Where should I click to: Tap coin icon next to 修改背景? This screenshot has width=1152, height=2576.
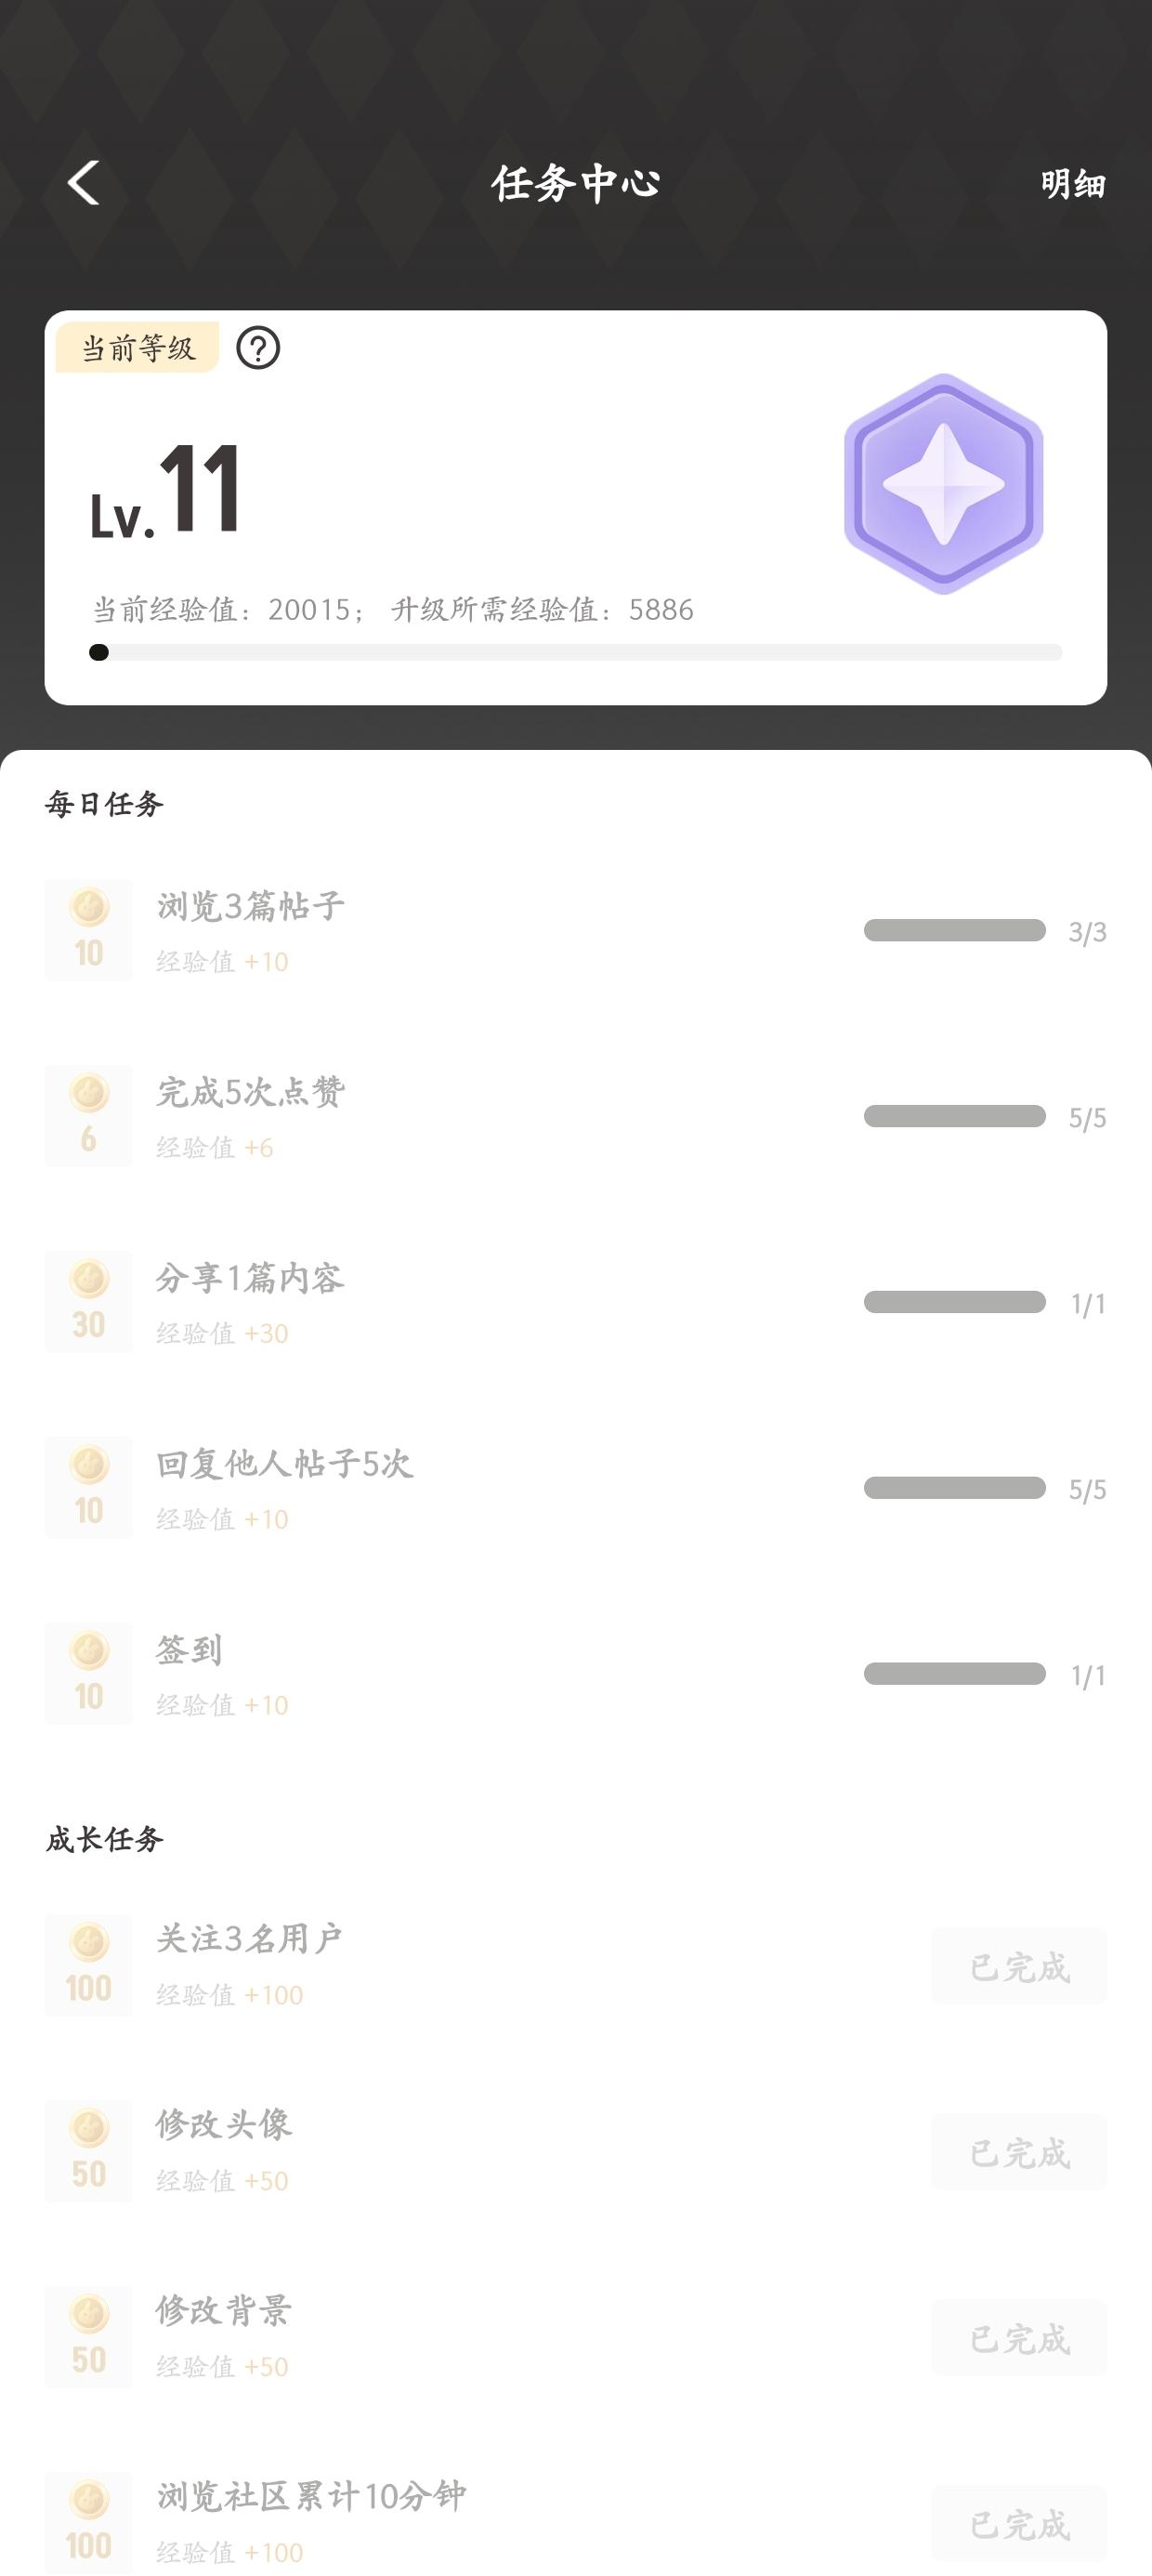[89, 2337]
